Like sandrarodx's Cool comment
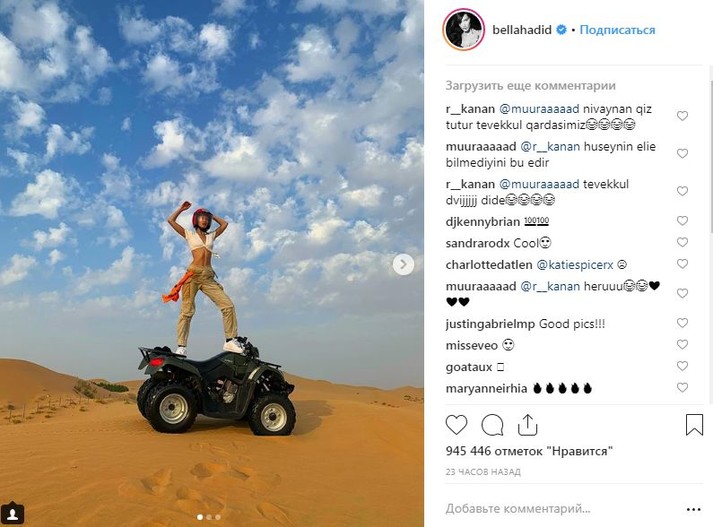Screen dimensions: 713x527 [682, 242]
